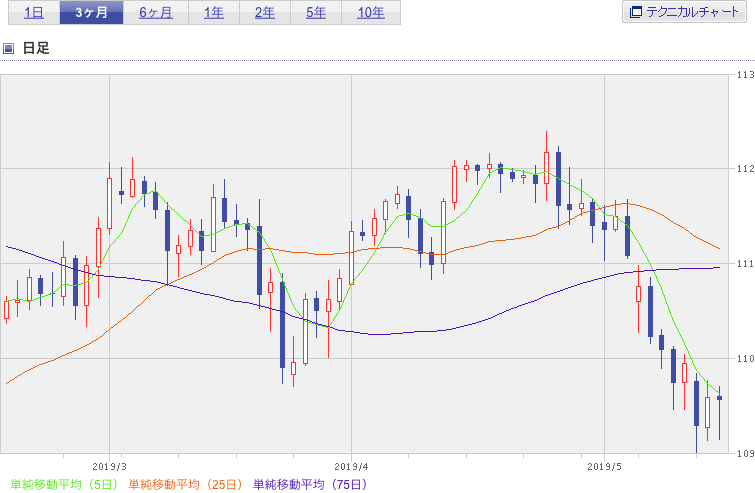
Task: Switch chart range to 1年
Action: [214, 13]
